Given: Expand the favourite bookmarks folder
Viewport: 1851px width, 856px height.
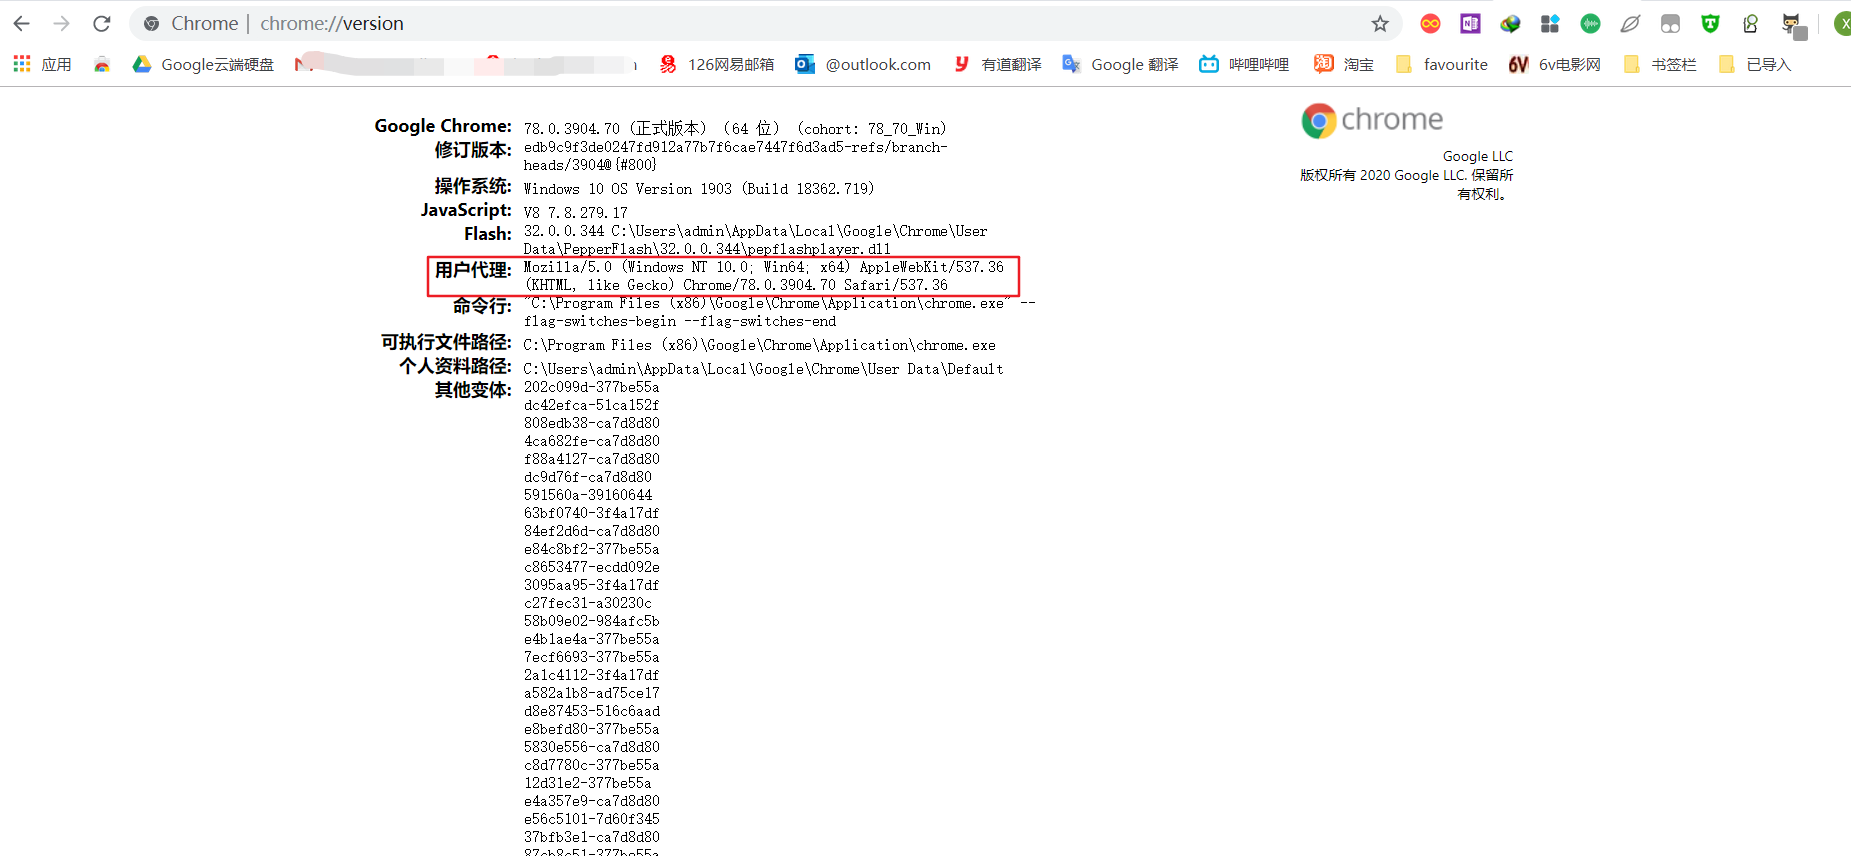Looking at the screenshot, I should pos(1441,64).
